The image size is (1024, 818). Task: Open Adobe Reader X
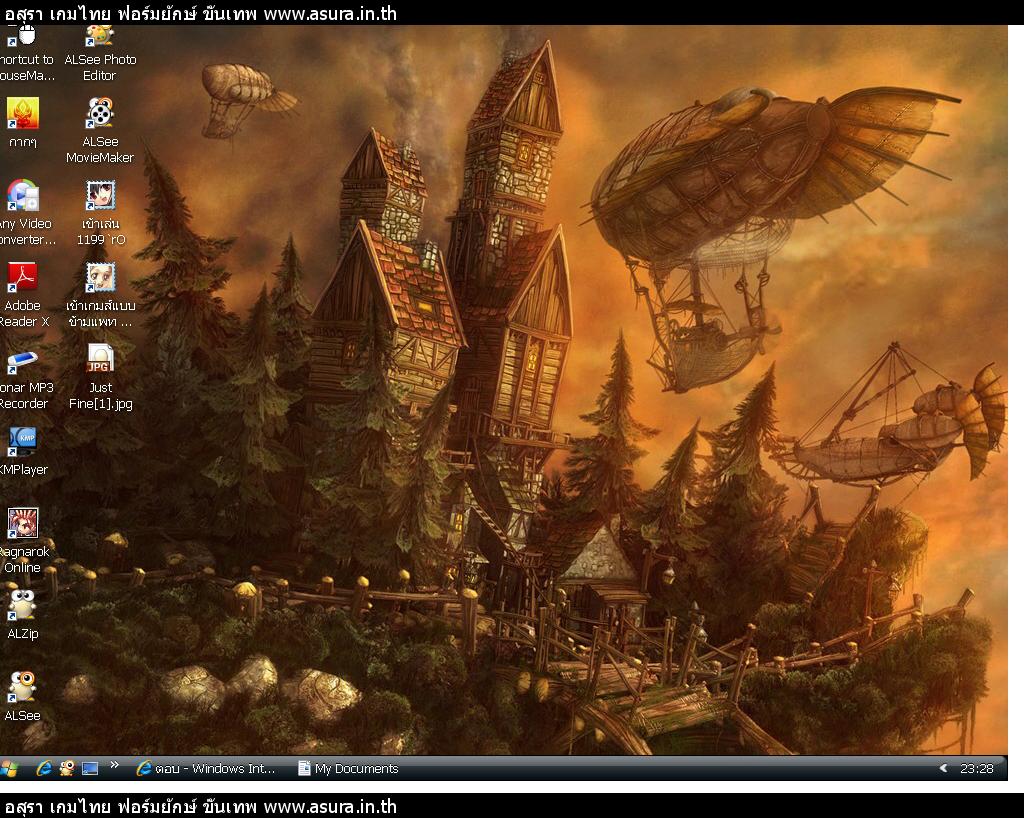(24, 294)
